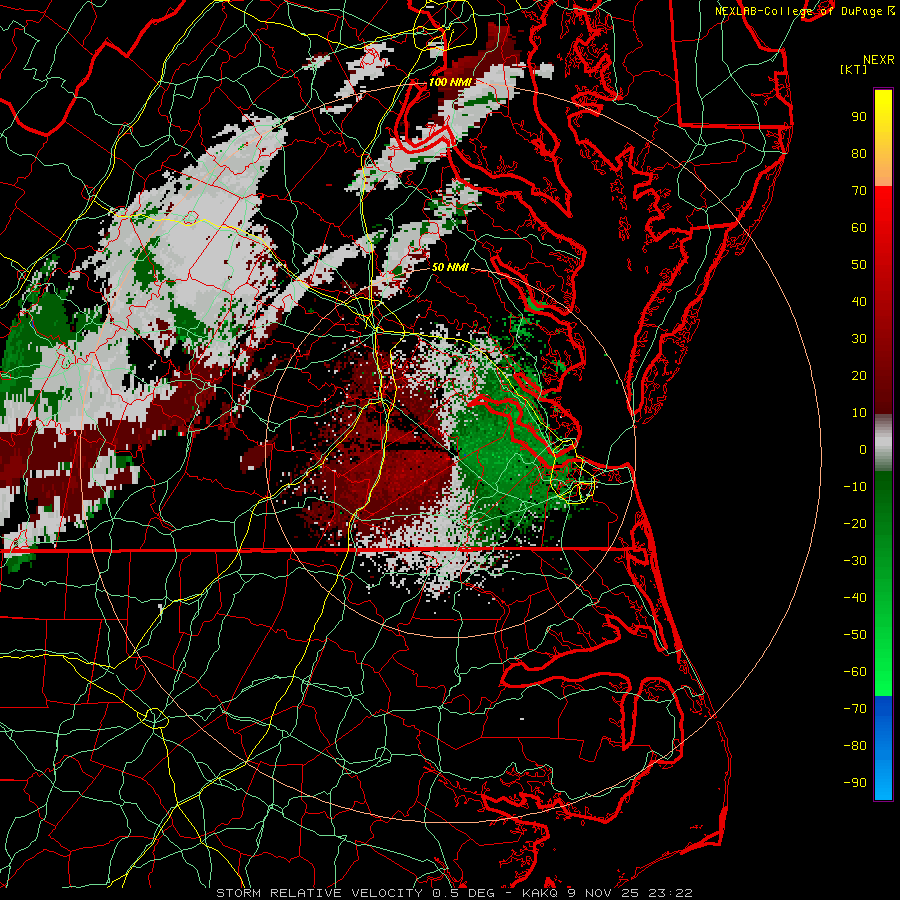Click the -20 value on the velocity scale

point(855,523)
